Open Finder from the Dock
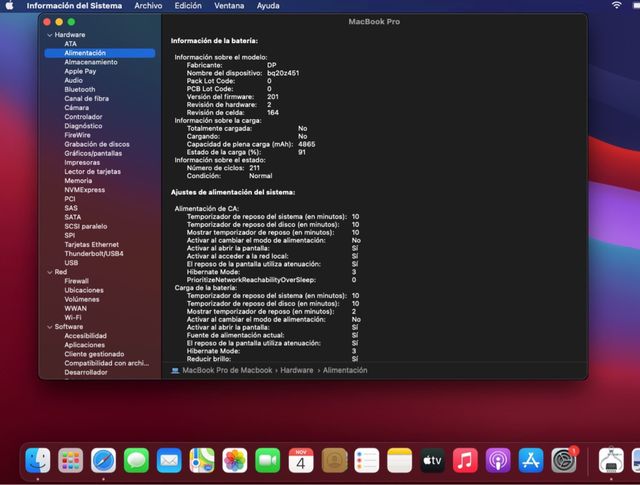Viewport: 640px width, 485px height. [x=38, y=460]
